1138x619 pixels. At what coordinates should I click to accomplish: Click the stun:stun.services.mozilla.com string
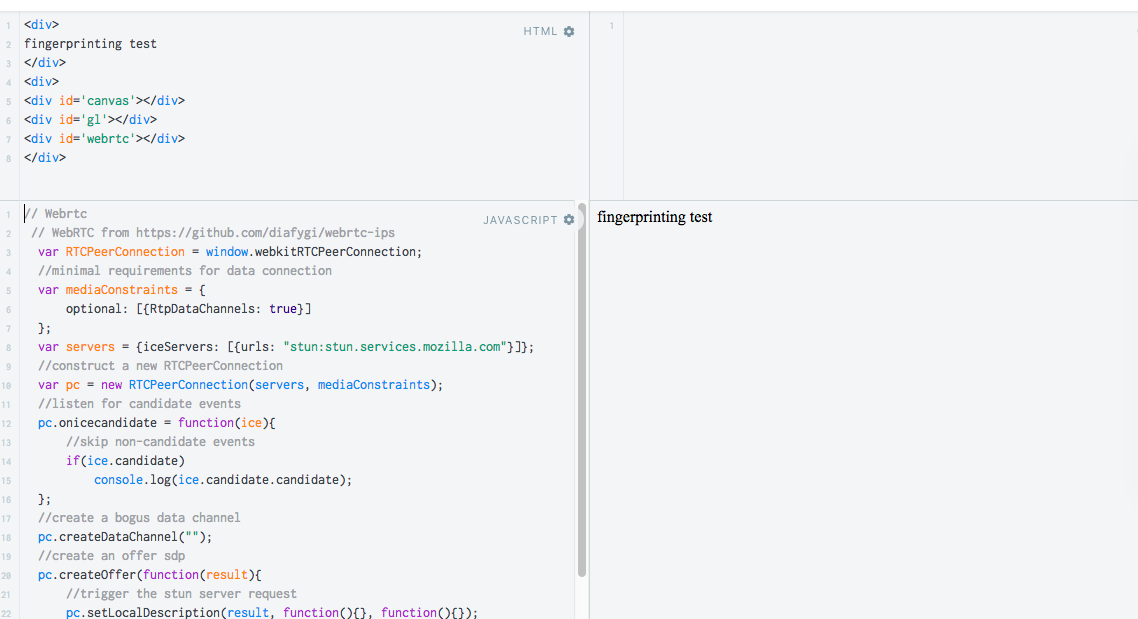tap(395, 347)
